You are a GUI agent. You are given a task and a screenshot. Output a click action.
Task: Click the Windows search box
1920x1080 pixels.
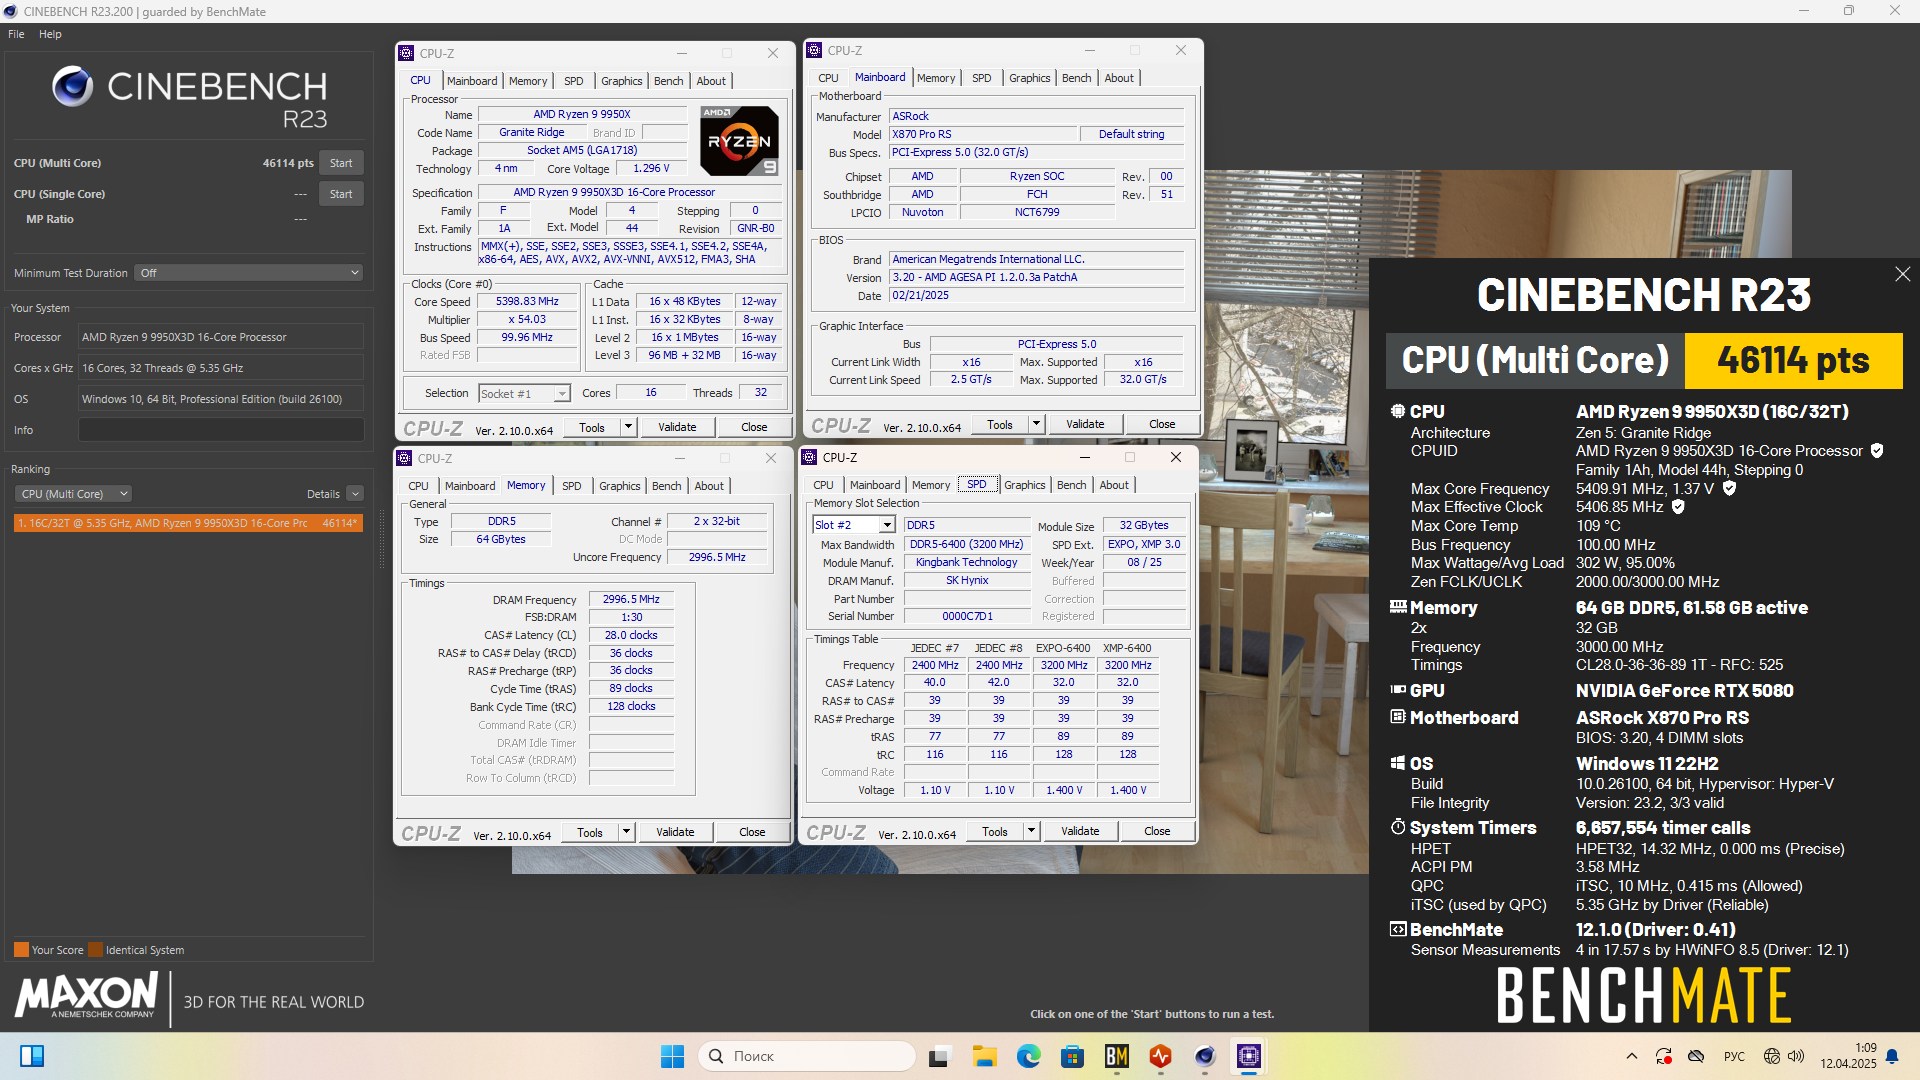click(x=807, y=1056)
